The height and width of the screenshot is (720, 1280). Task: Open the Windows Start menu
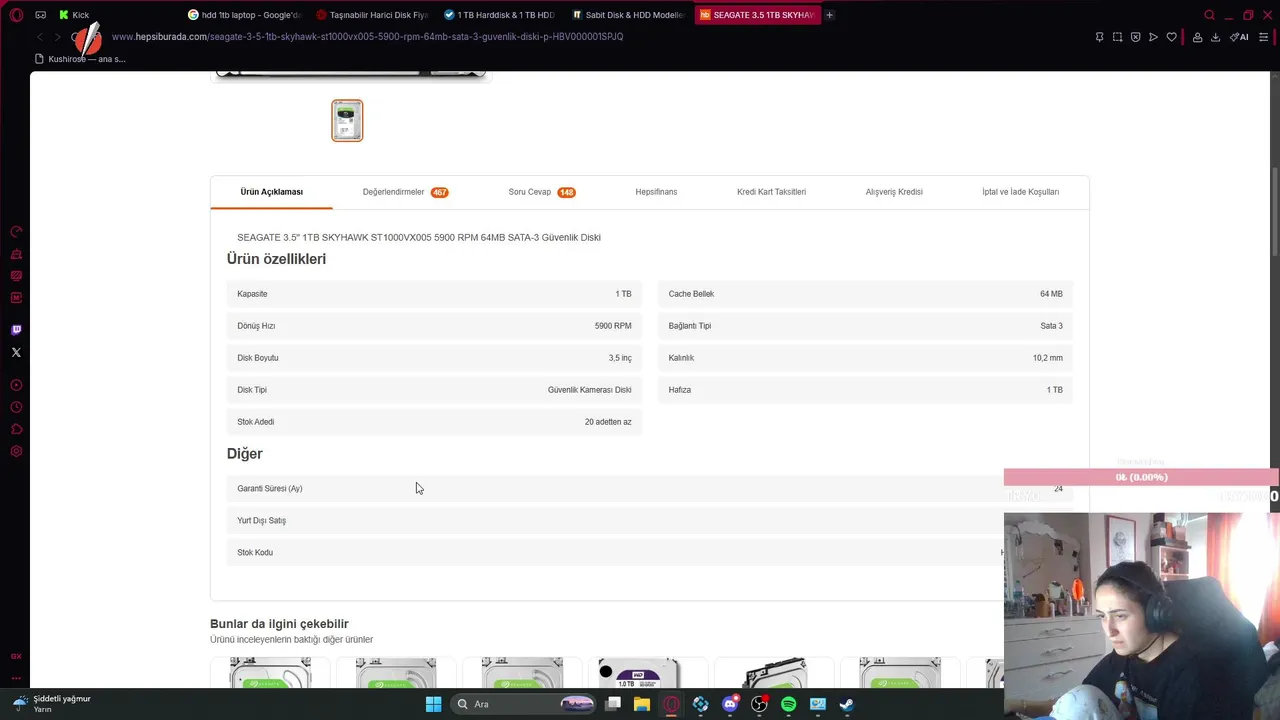pyautogui.click(x=433, y=704)
